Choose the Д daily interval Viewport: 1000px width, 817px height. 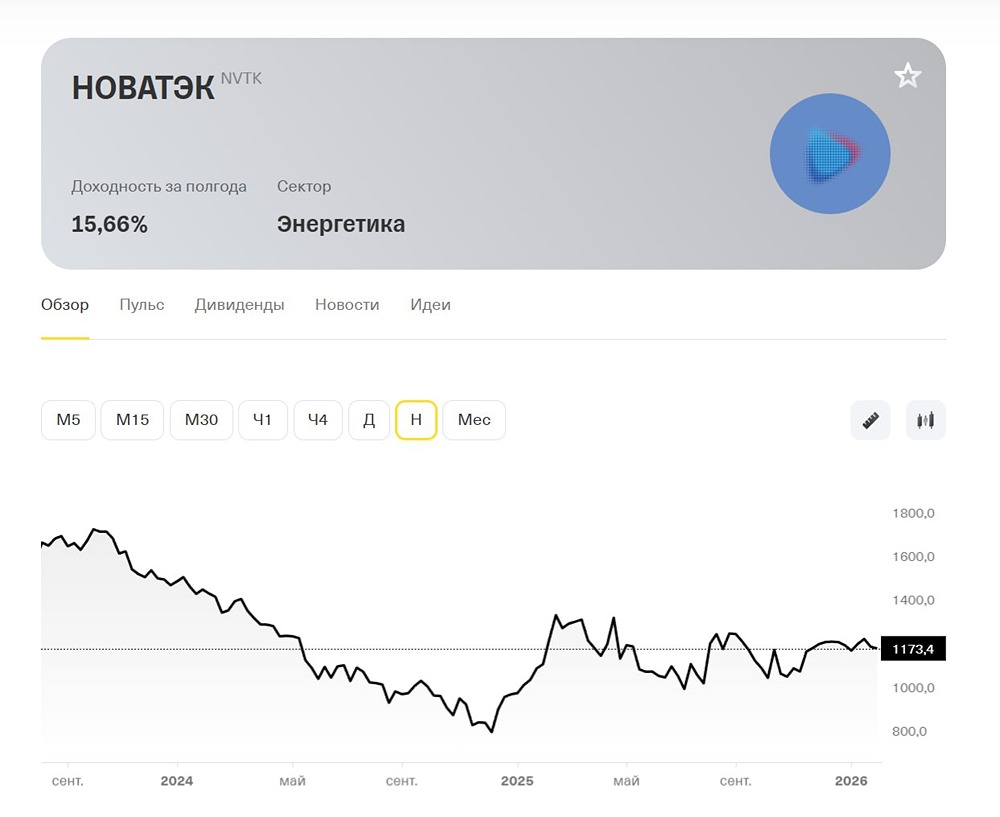coord(369,420)
